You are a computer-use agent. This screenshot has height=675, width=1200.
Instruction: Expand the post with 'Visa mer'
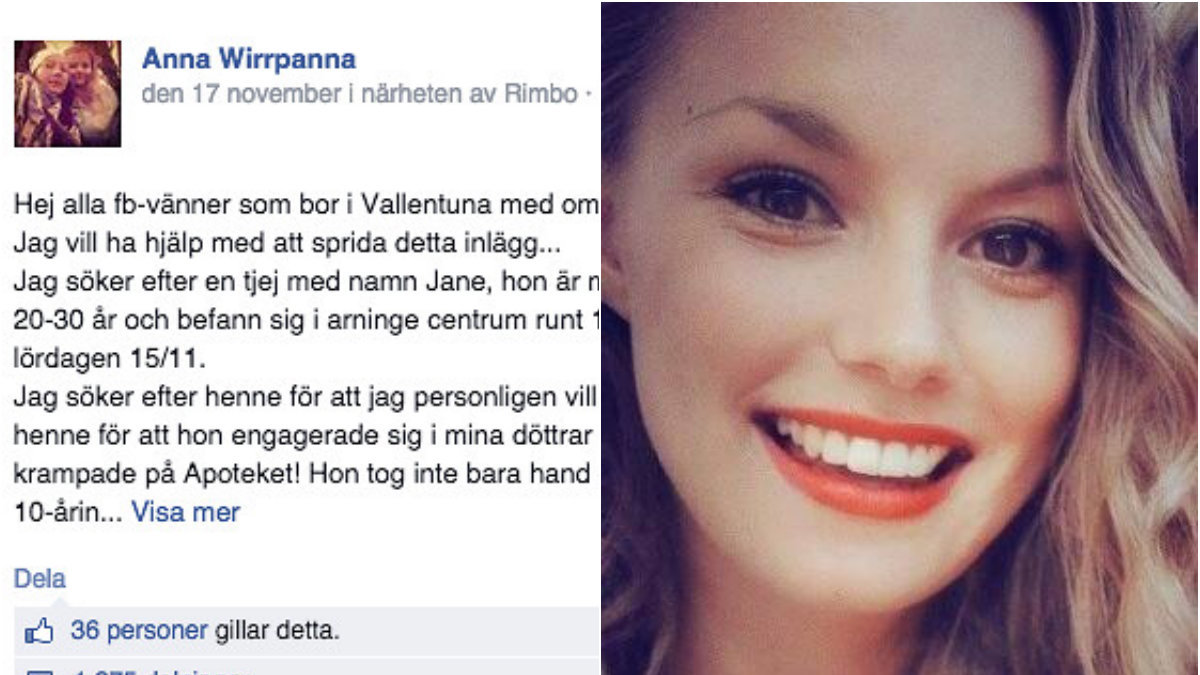click(x=186, y=512)
